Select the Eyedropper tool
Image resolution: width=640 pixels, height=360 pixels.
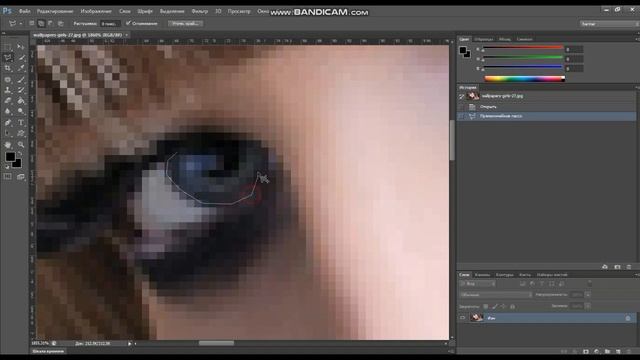click(x=21, y=68)
